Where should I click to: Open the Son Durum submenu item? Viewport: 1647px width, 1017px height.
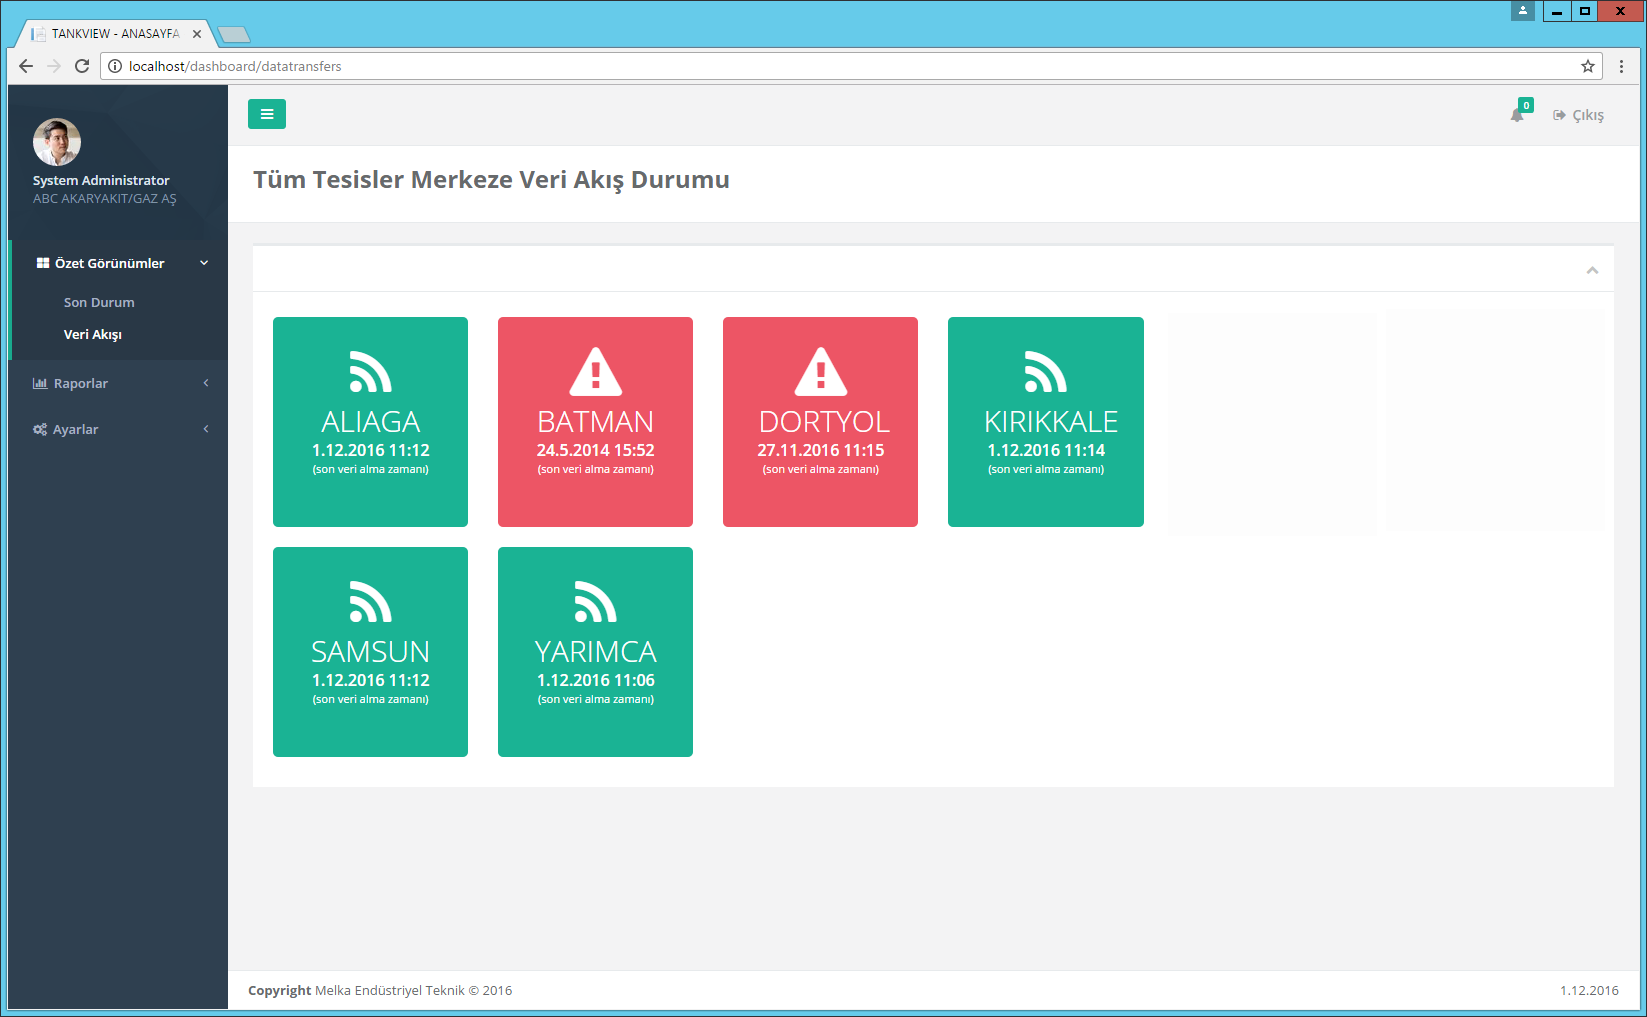click(99, 302)
